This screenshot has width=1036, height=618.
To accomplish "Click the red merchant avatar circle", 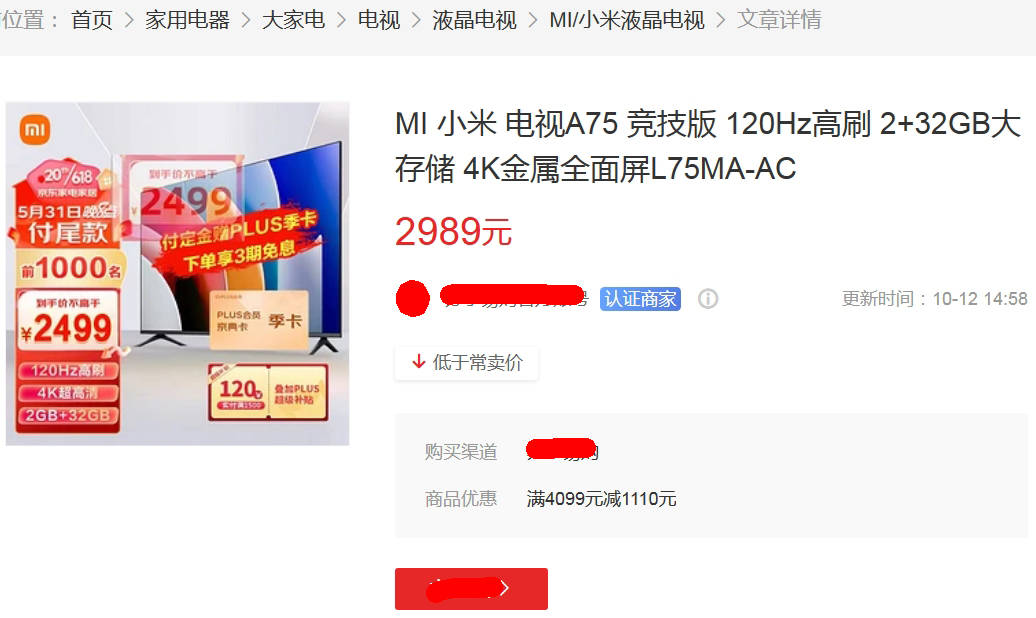I will (412, 298).
